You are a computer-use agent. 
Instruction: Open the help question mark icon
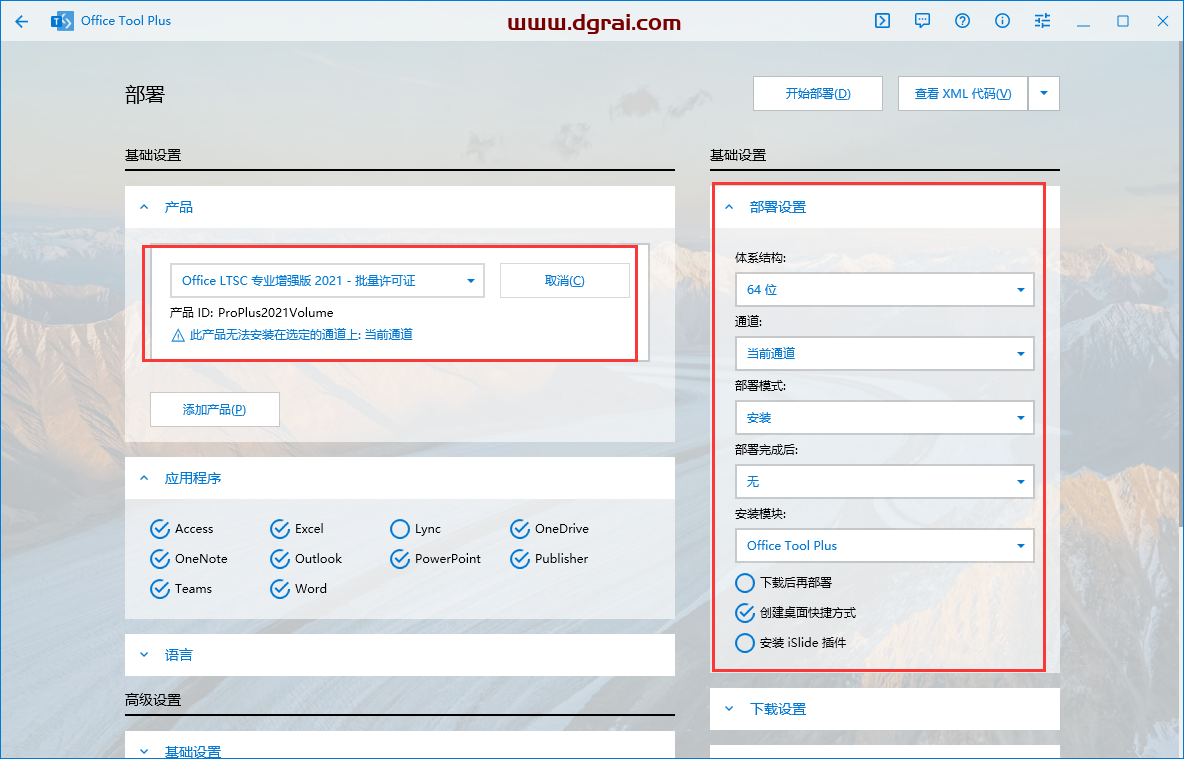coord(961,20)
